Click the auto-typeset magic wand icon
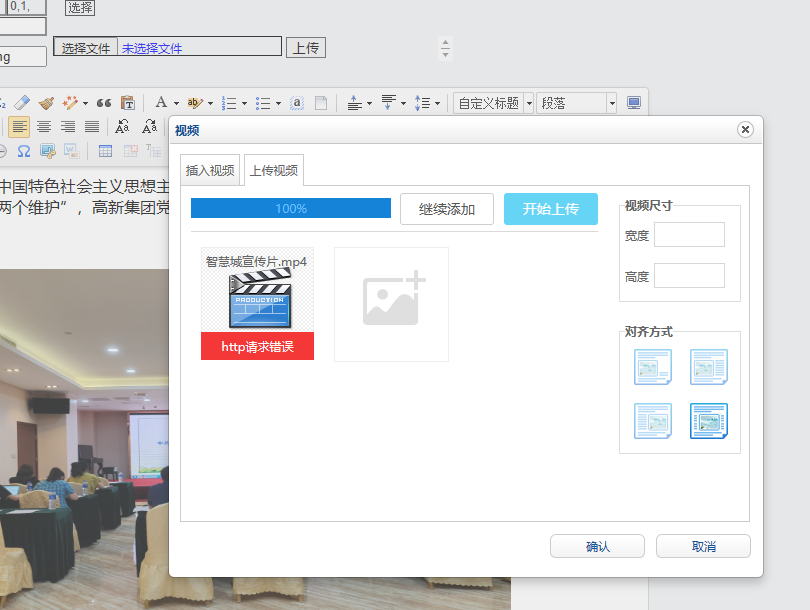This screenshot has width=810, height=610. 69,101
